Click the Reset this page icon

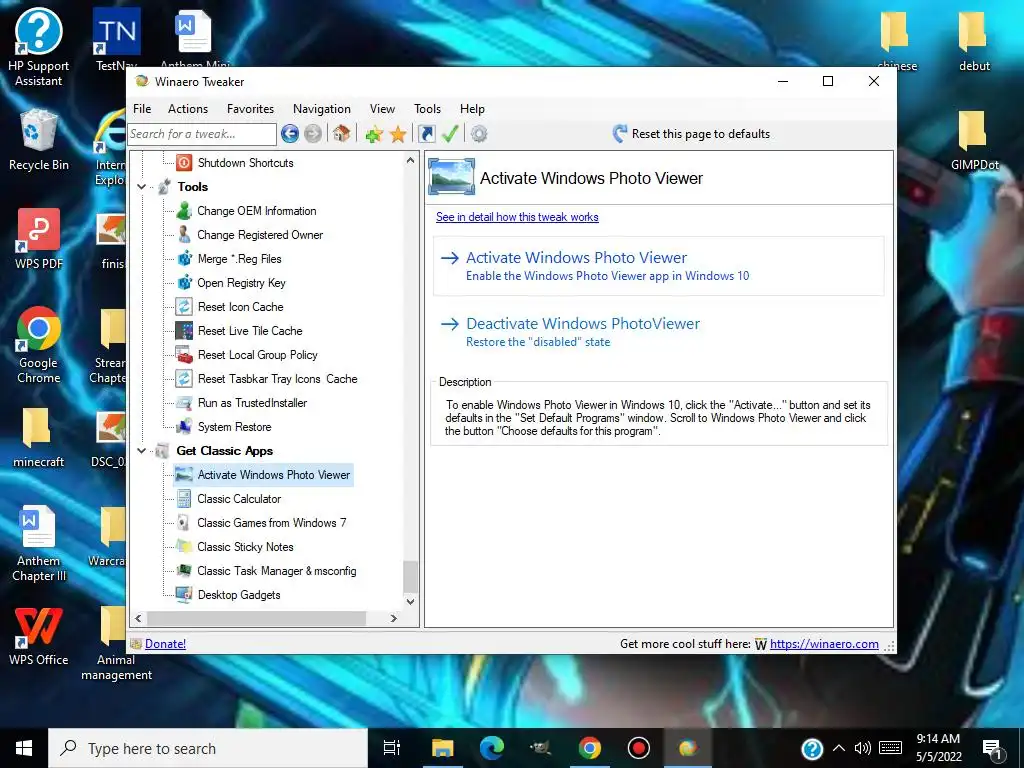click(x=620, y=134)
